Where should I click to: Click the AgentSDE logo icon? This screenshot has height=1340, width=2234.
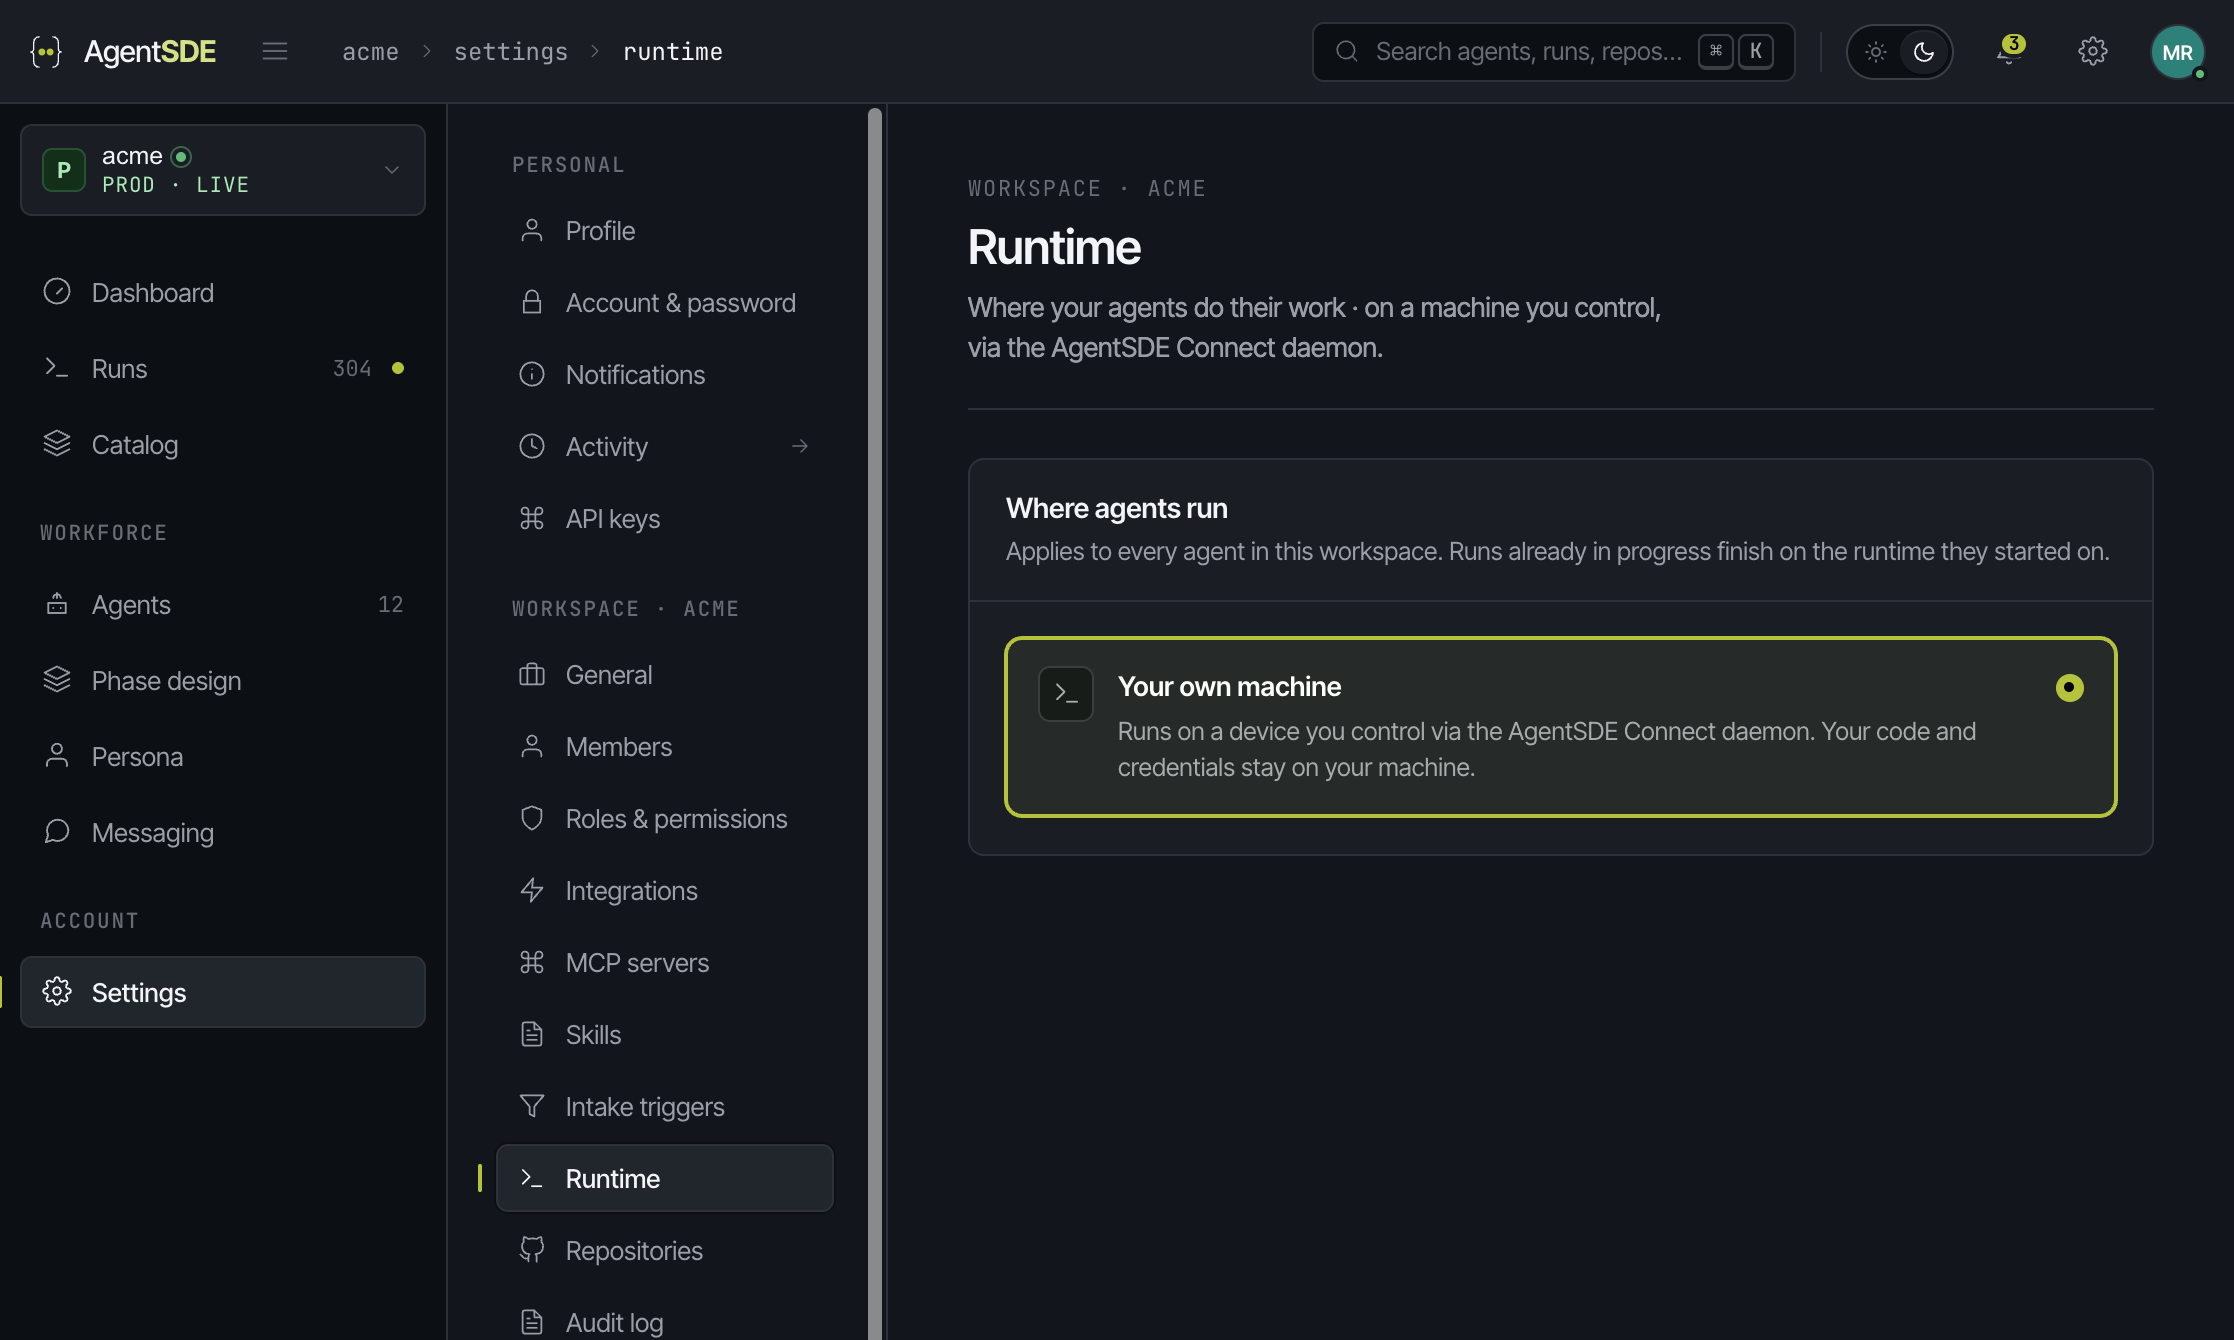(x=46, y=52)
